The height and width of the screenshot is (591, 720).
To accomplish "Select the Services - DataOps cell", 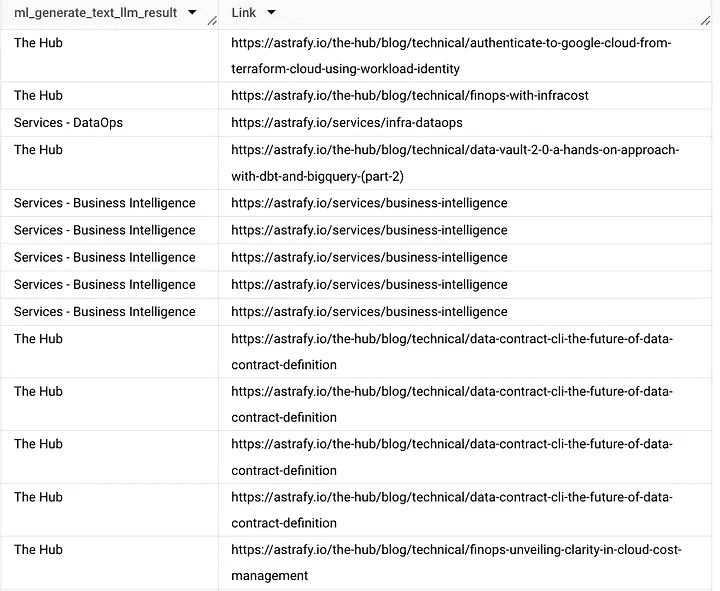I will tap(110, 123).
